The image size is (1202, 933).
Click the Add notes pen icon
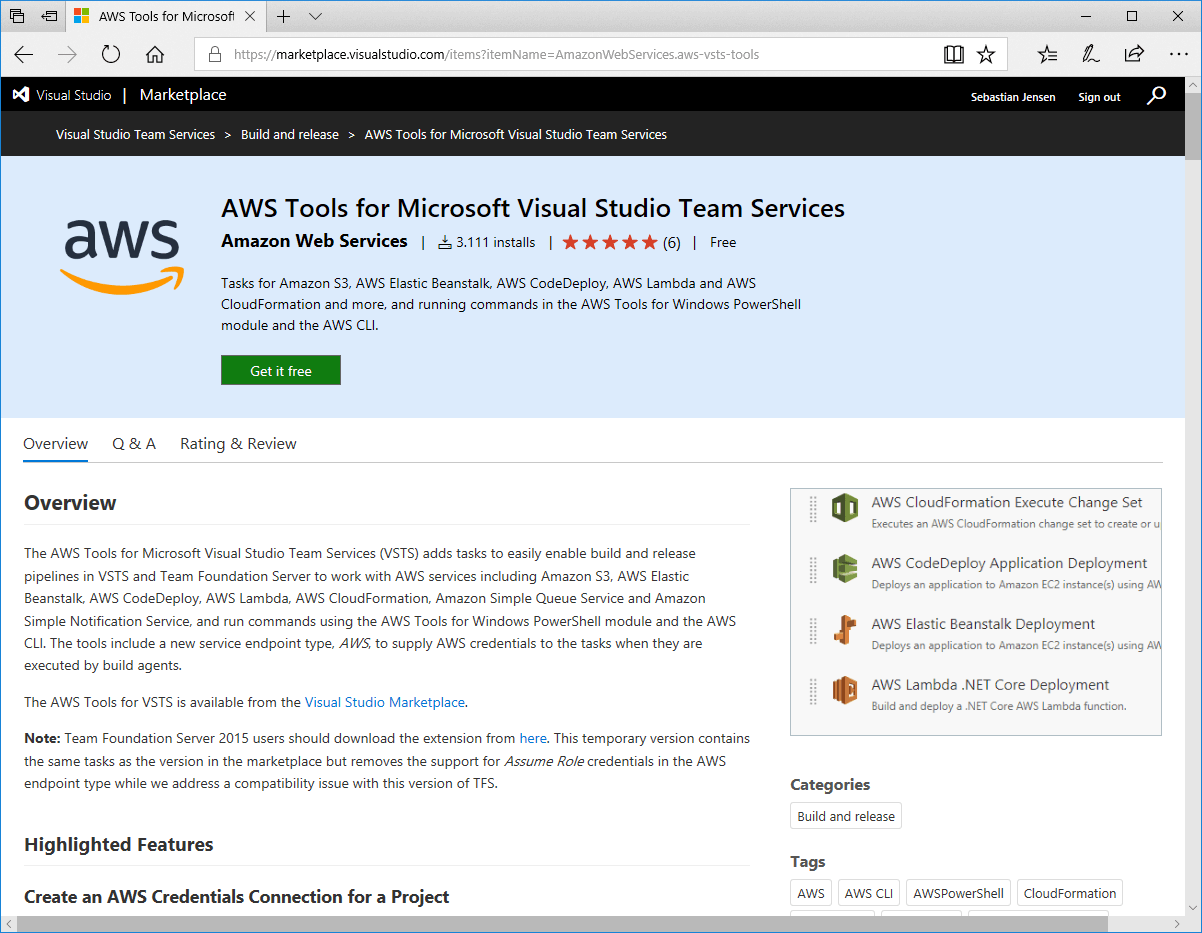1090,55
